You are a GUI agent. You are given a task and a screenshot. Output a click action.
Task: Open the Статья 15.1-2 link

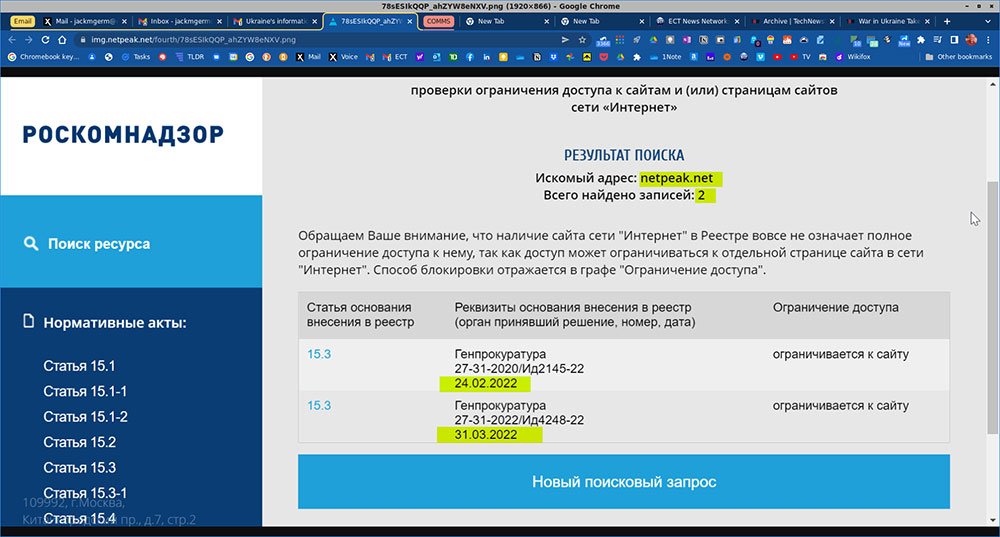(x=85, y=416)
